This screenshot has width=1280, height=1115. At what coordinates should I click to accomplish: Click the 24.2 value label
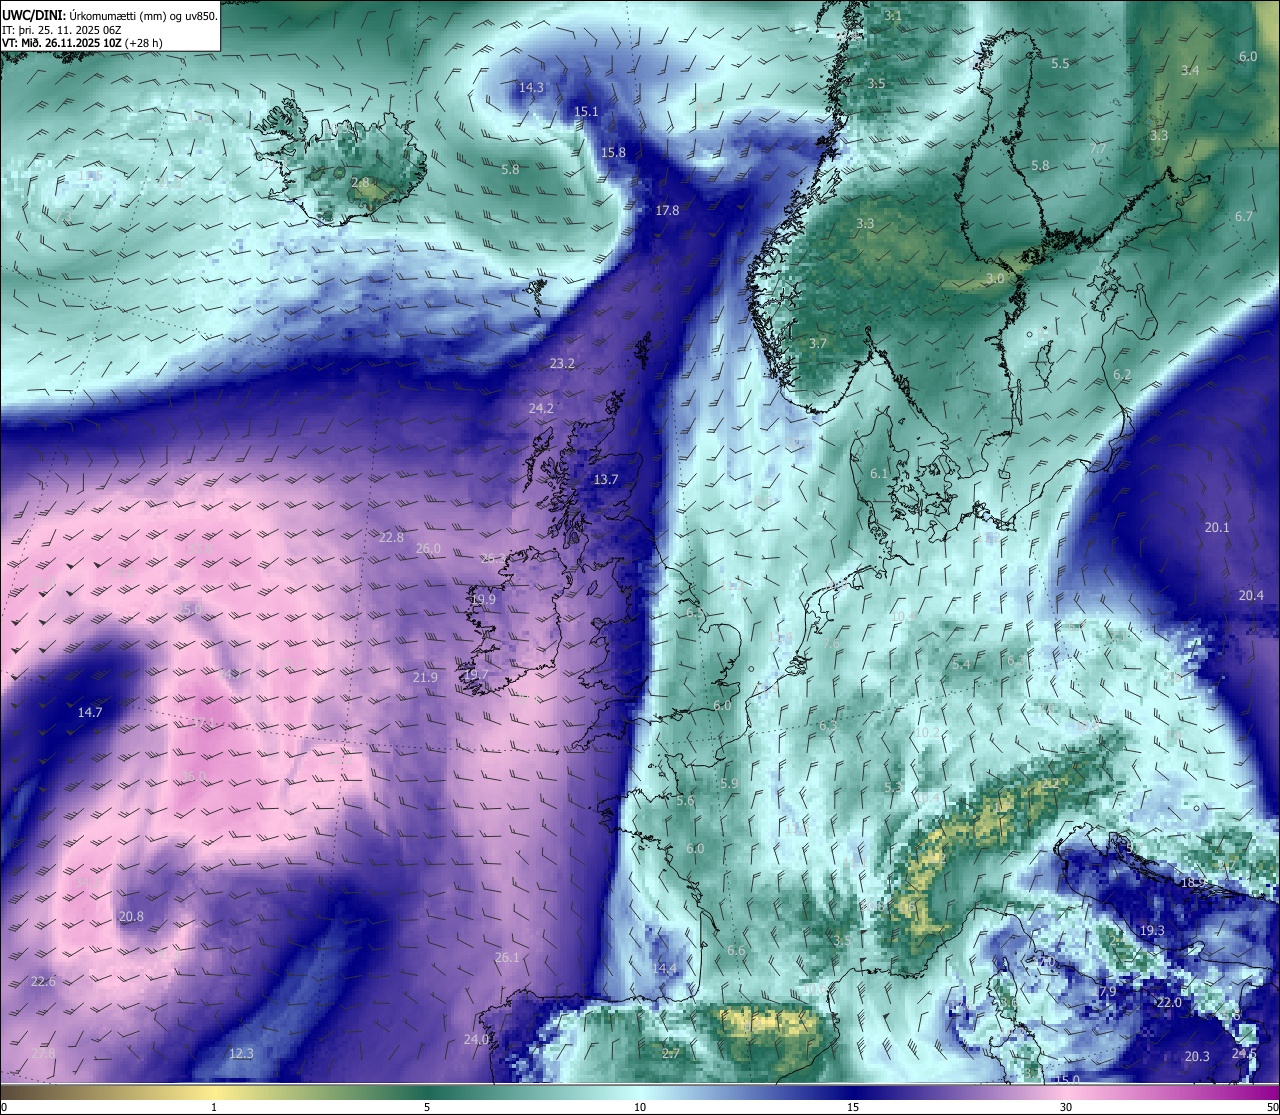pos(541,408)
